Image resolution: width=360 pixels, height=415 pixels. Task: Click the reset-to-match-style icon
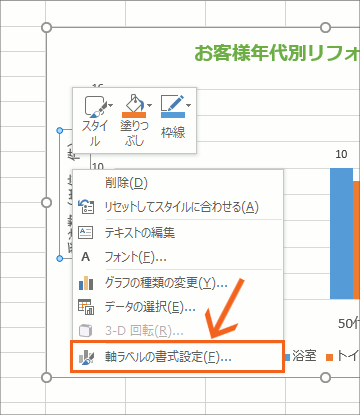click(86, 207)
